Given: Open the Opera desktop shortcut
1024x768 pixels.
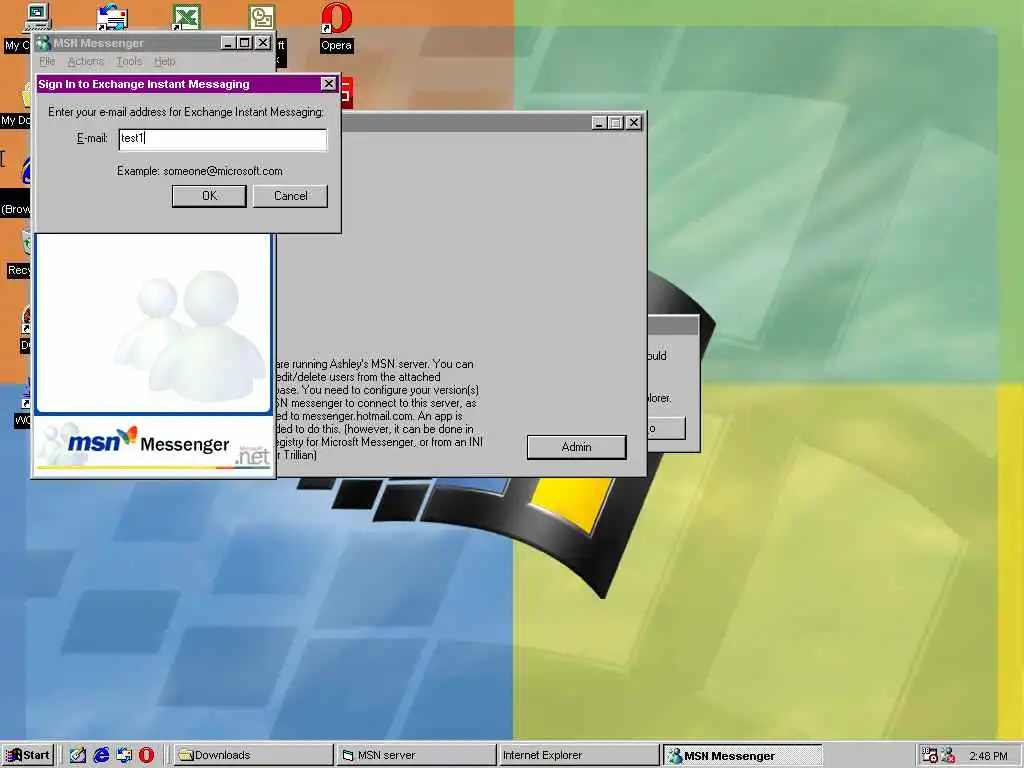Looking at the screenshot, I should point(336,27).
